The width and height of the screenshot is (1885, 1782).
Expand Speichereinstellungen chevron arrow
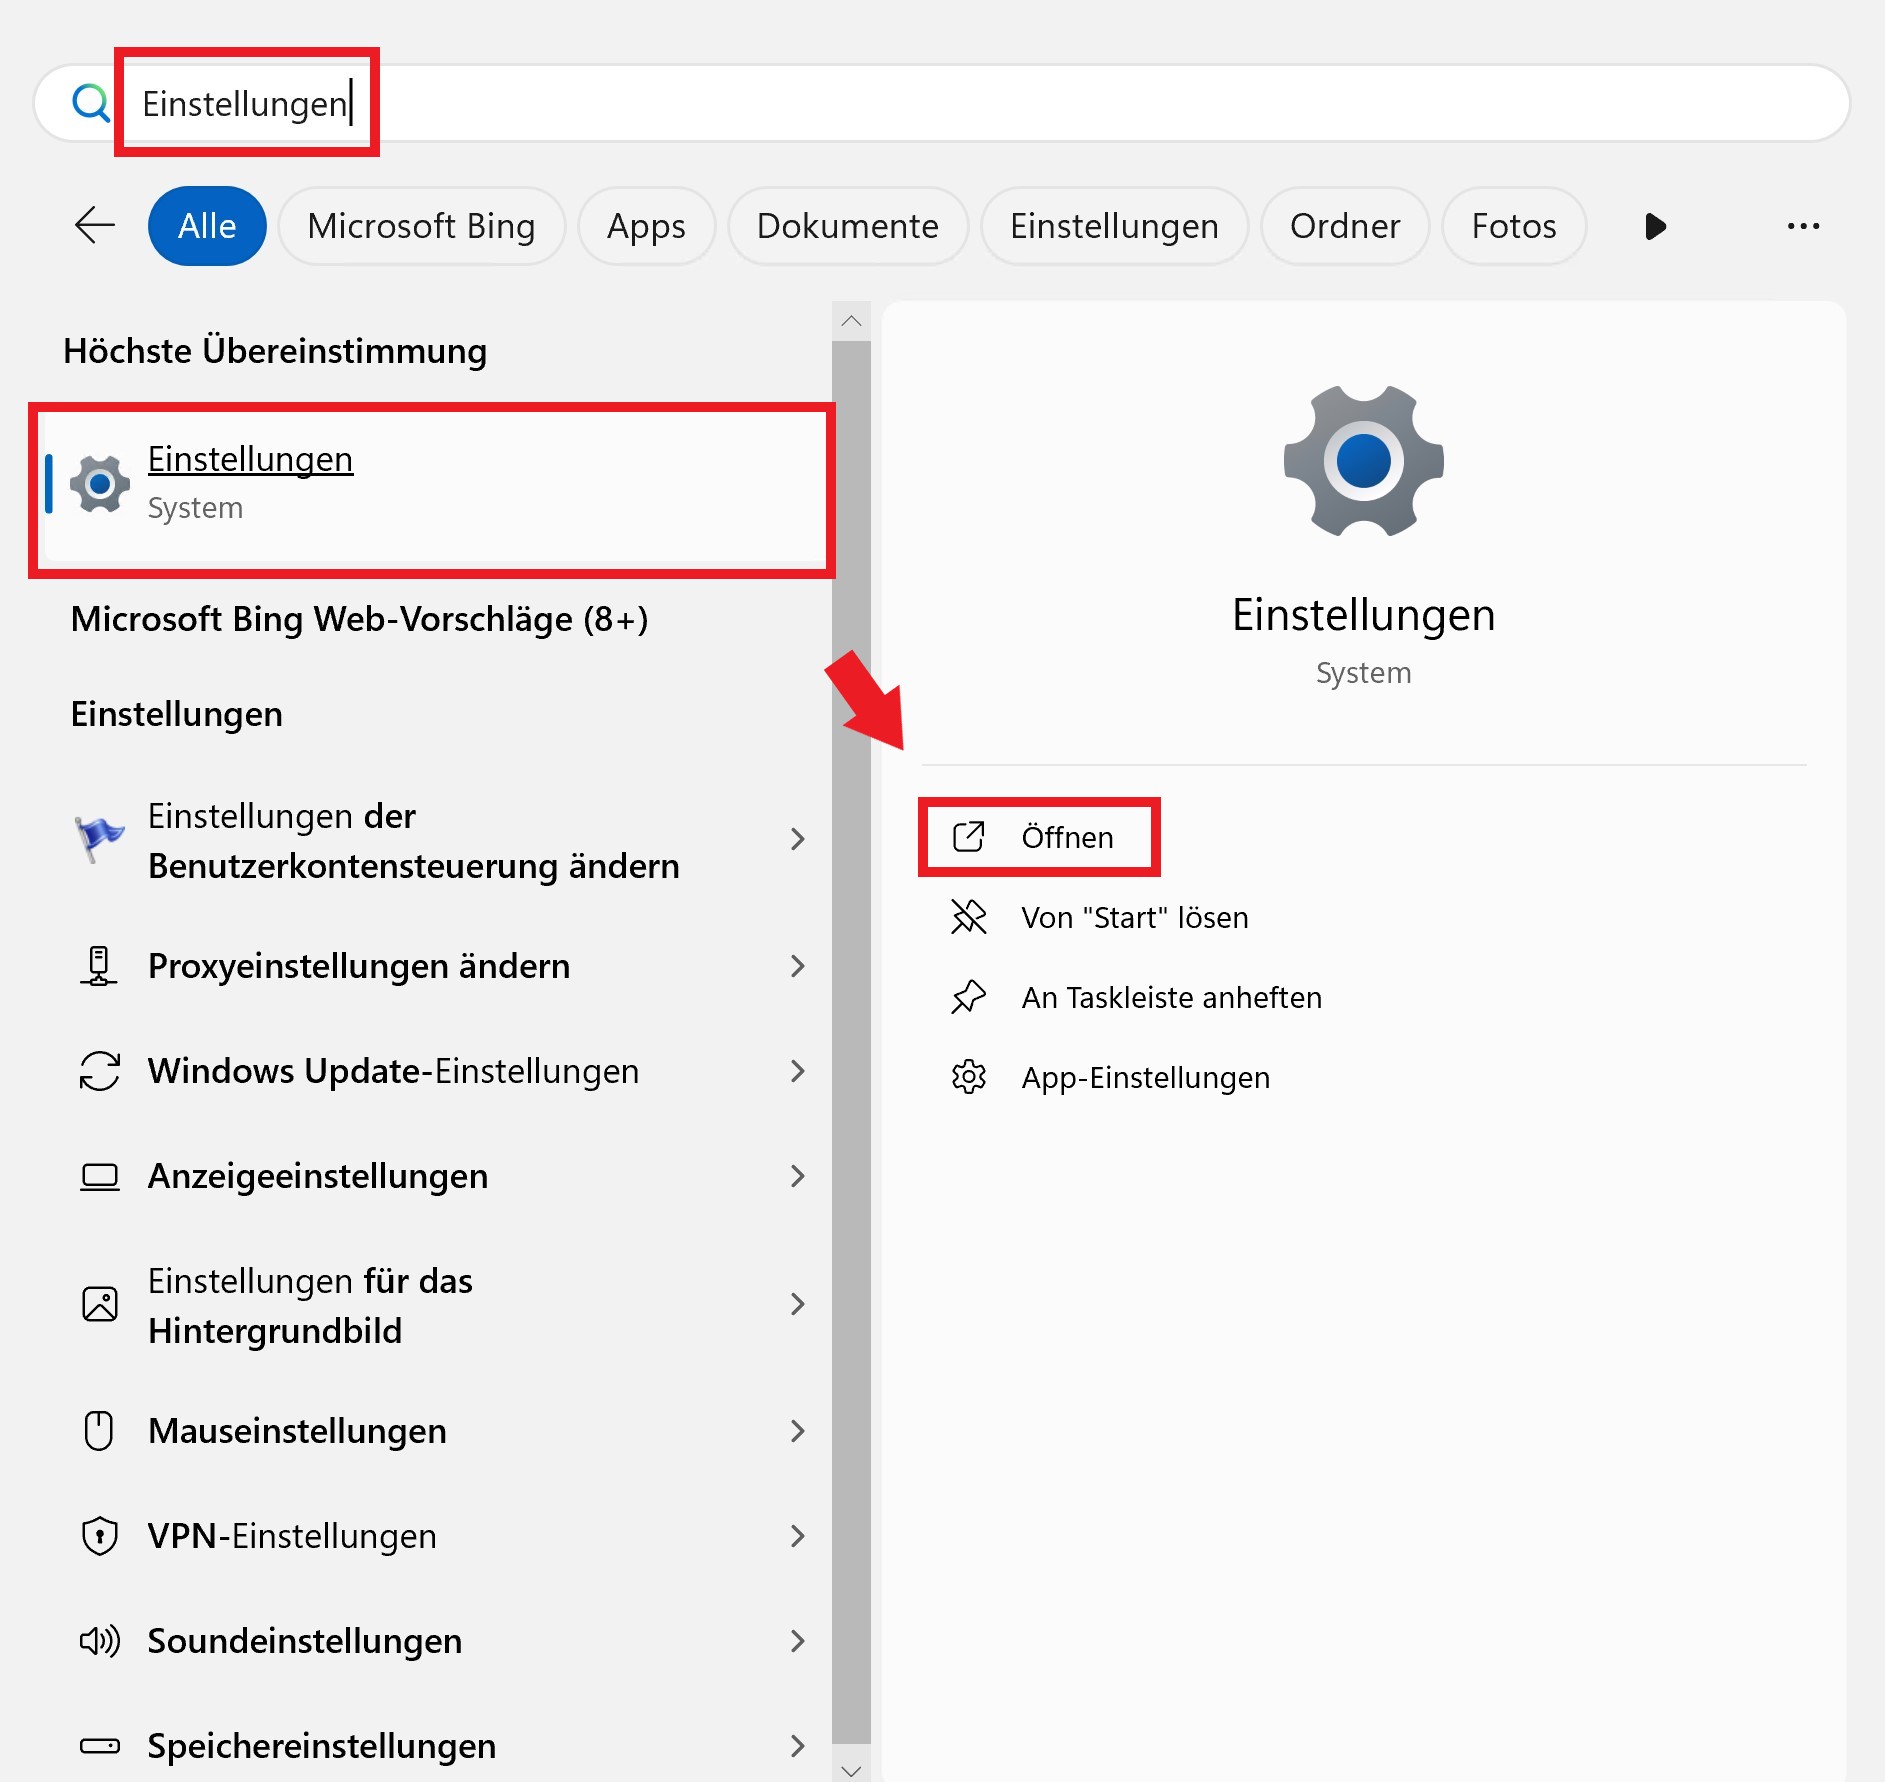click(797, 1746)
